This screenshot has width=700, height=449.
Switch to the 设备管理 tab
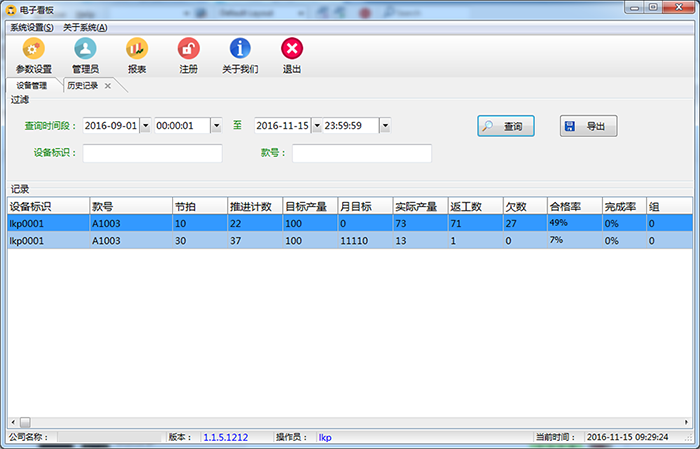31,86
